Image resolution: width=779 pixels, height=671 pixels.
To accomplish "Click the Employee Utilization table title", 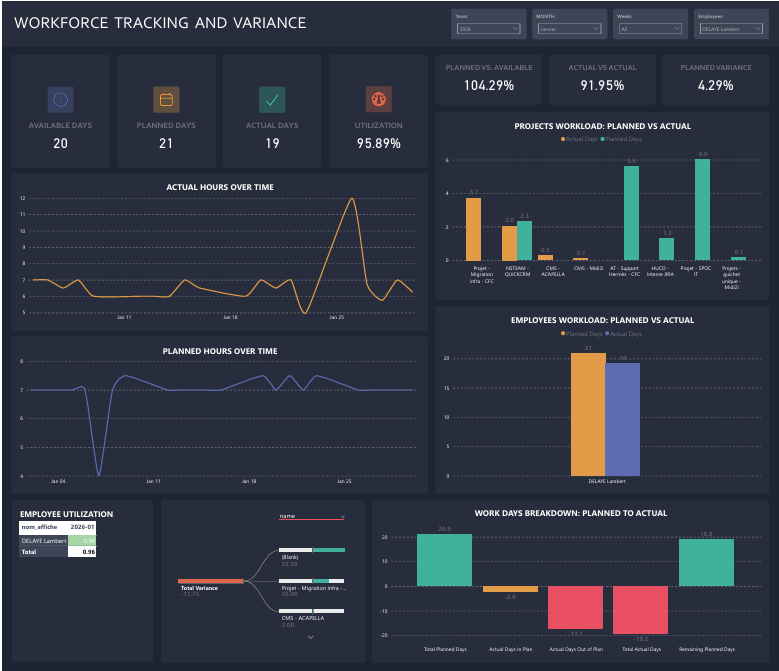I will pos(67,514).
